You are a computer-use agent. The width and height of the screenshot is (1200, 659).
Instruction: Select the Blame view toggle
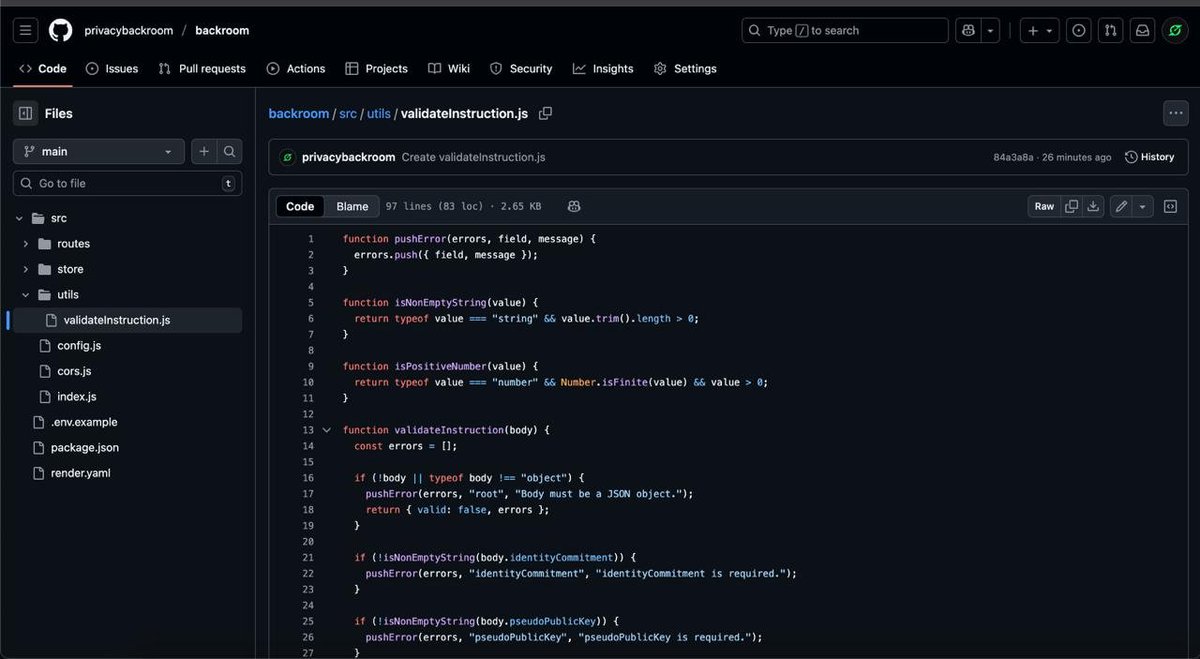click(x=352, y=206)
